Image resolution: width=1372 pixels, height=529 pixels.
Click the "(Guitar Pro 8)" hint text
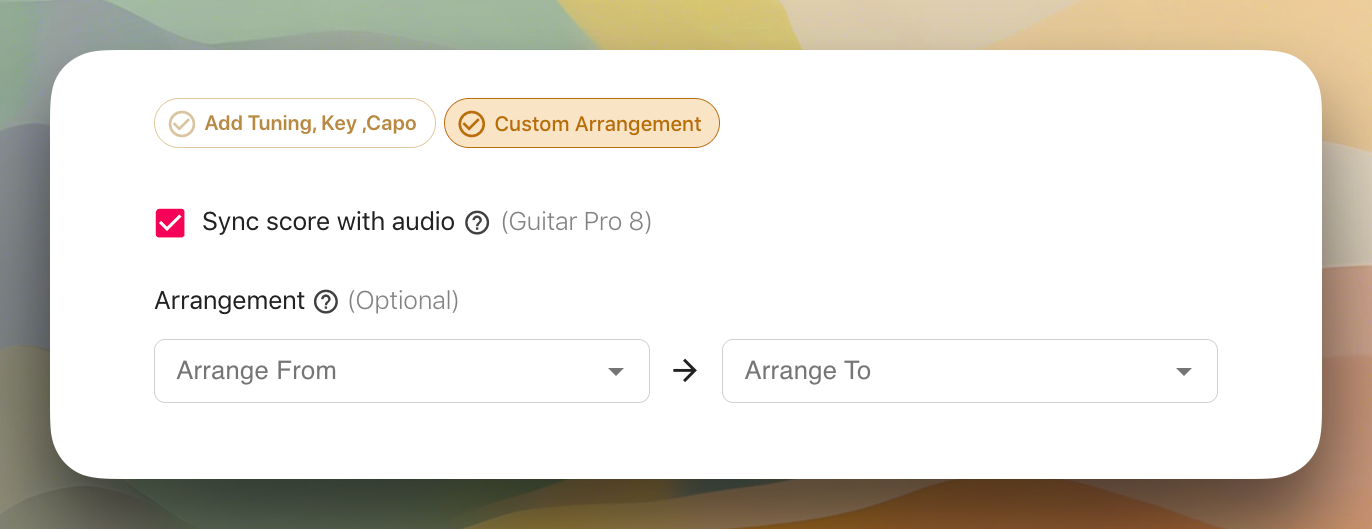pos(576,222)
